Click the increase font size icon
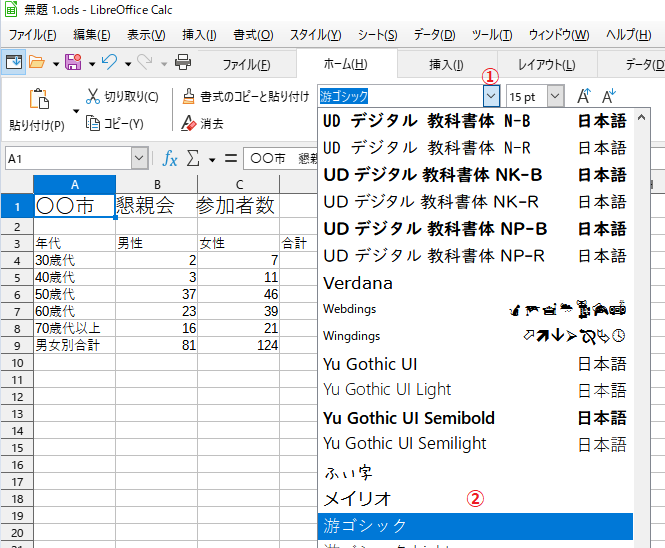This screenshot has height=548, width=665. [584, 96]
